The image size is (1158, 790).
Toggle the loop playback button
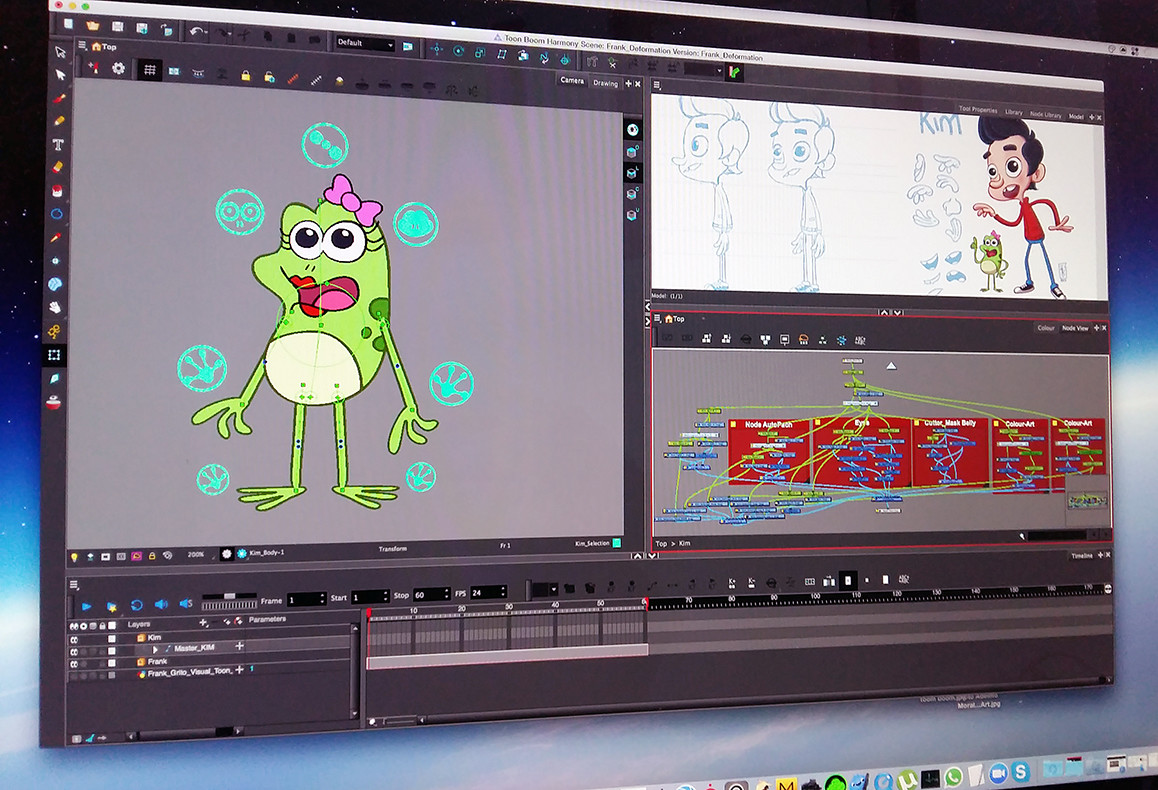coord(137,605)
